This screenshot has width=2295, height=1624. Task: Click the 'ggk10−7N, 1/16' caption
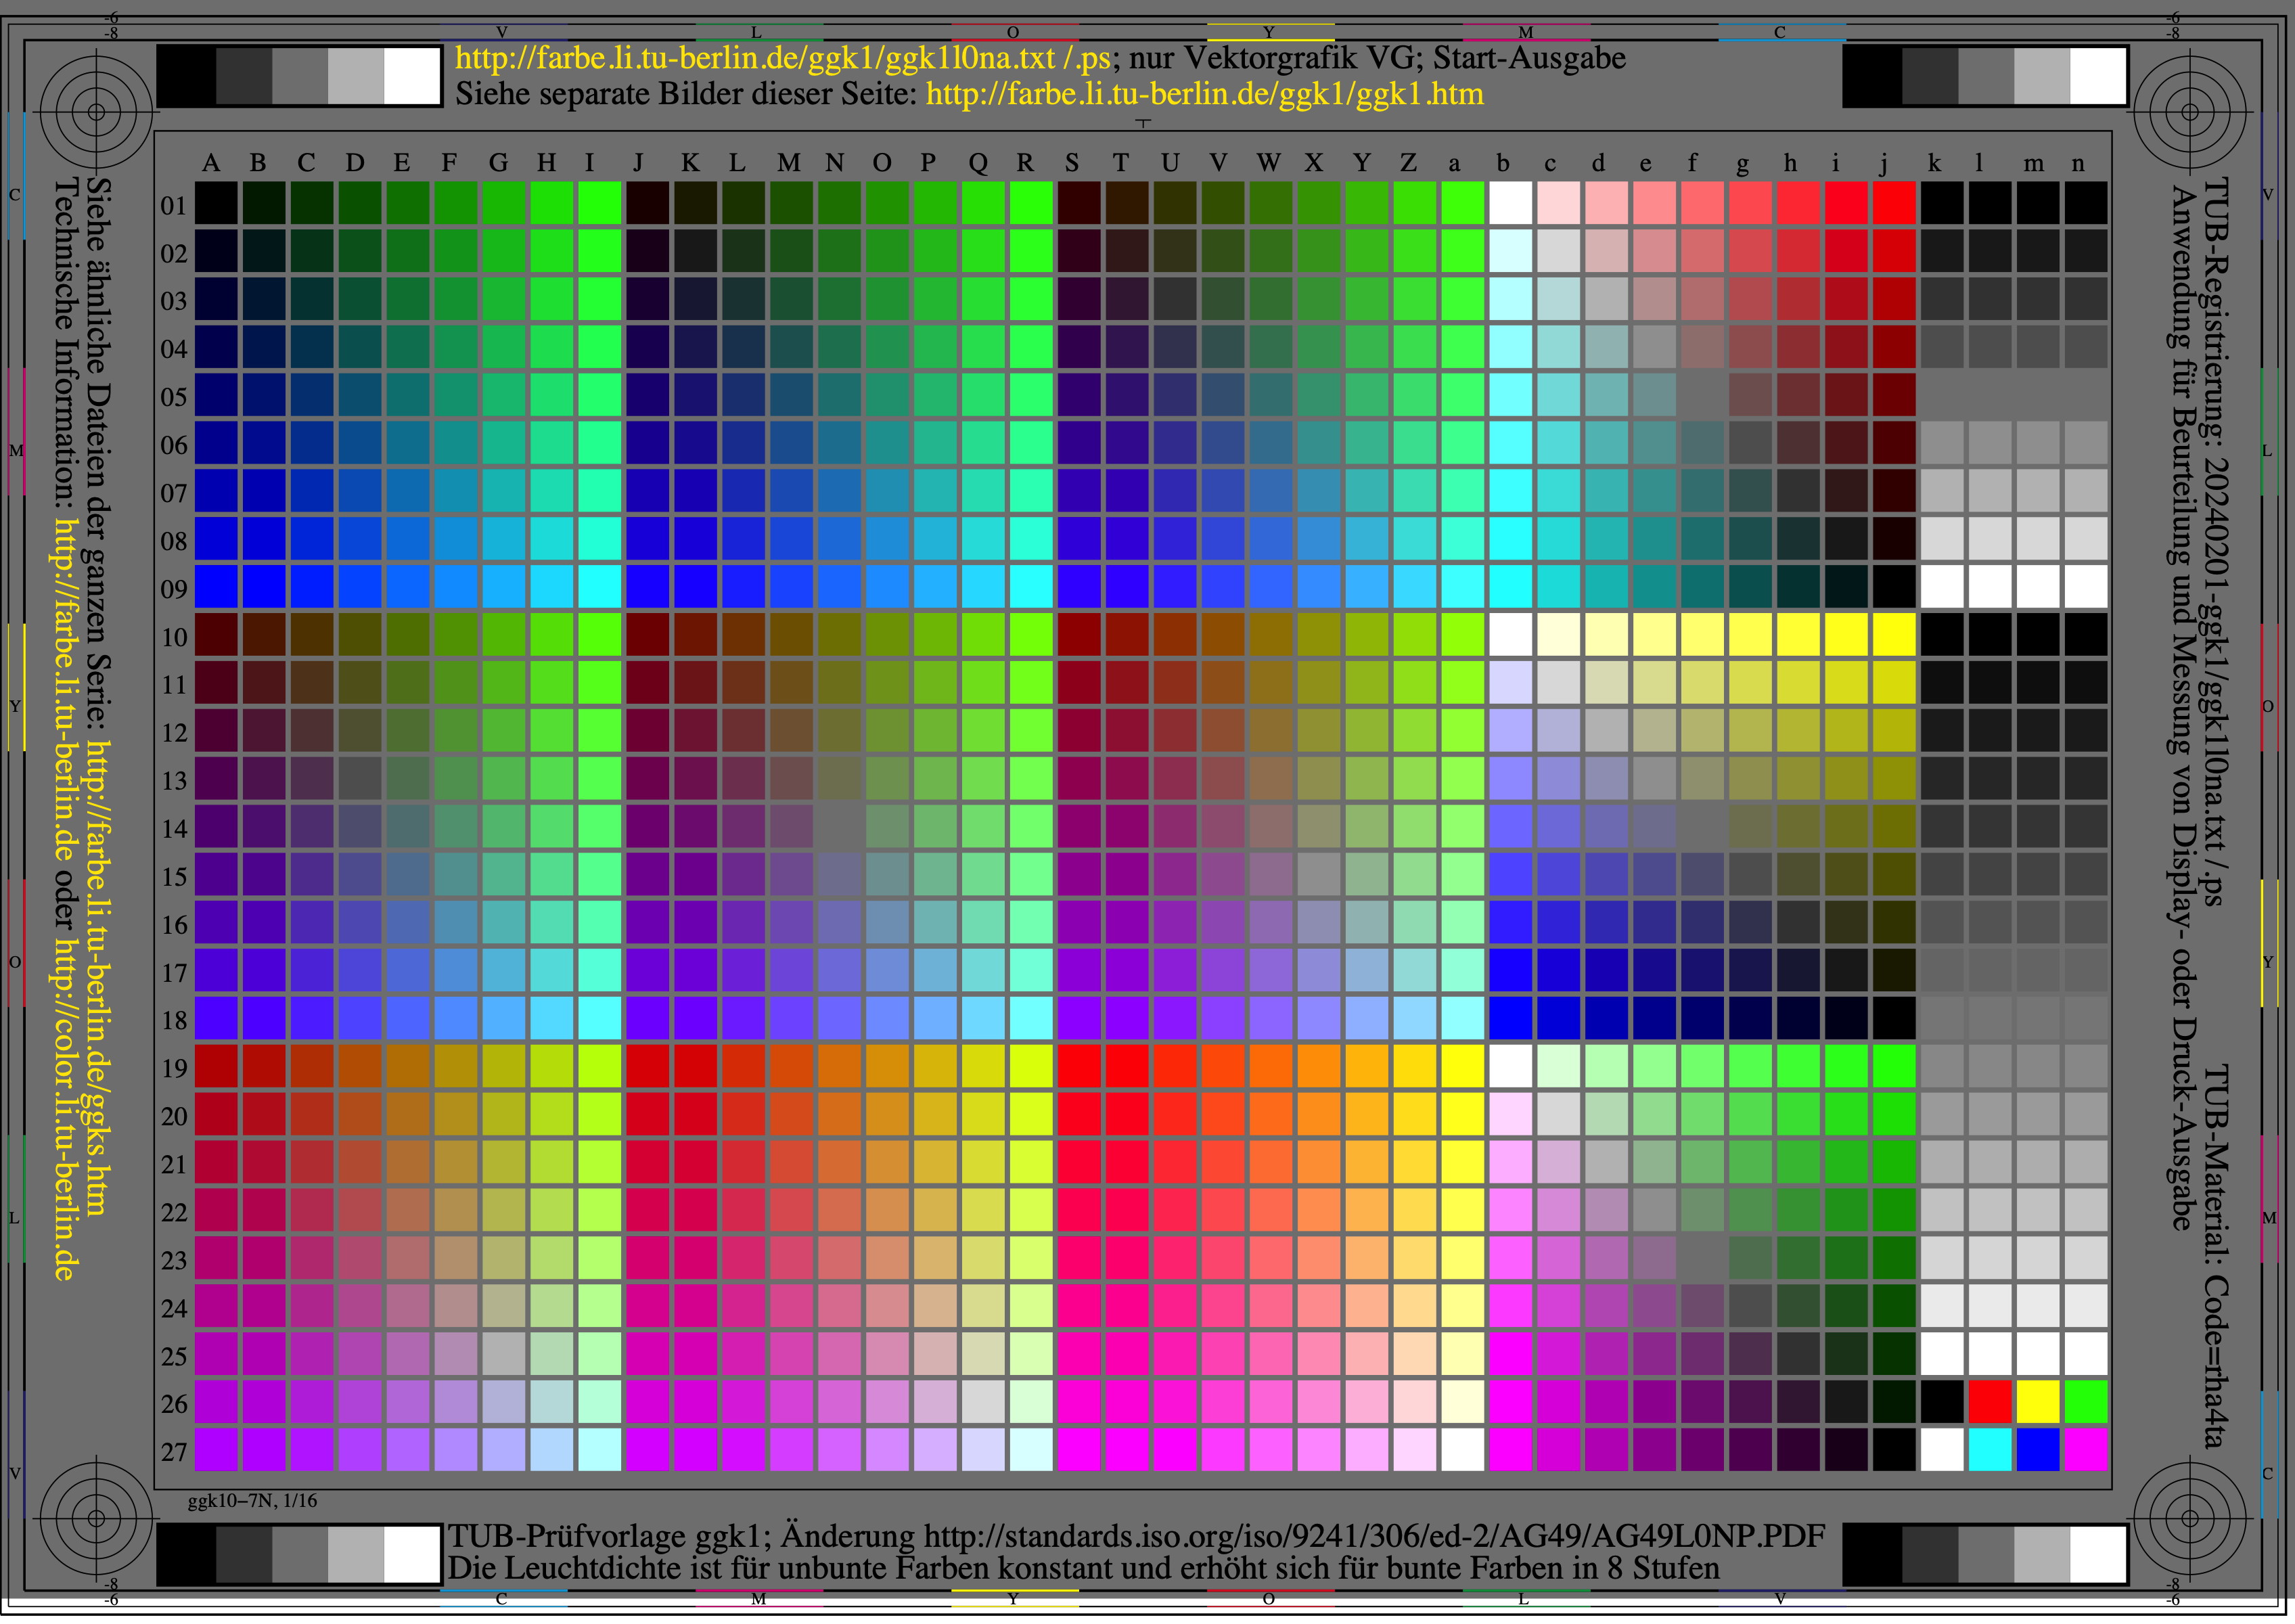252,1501
